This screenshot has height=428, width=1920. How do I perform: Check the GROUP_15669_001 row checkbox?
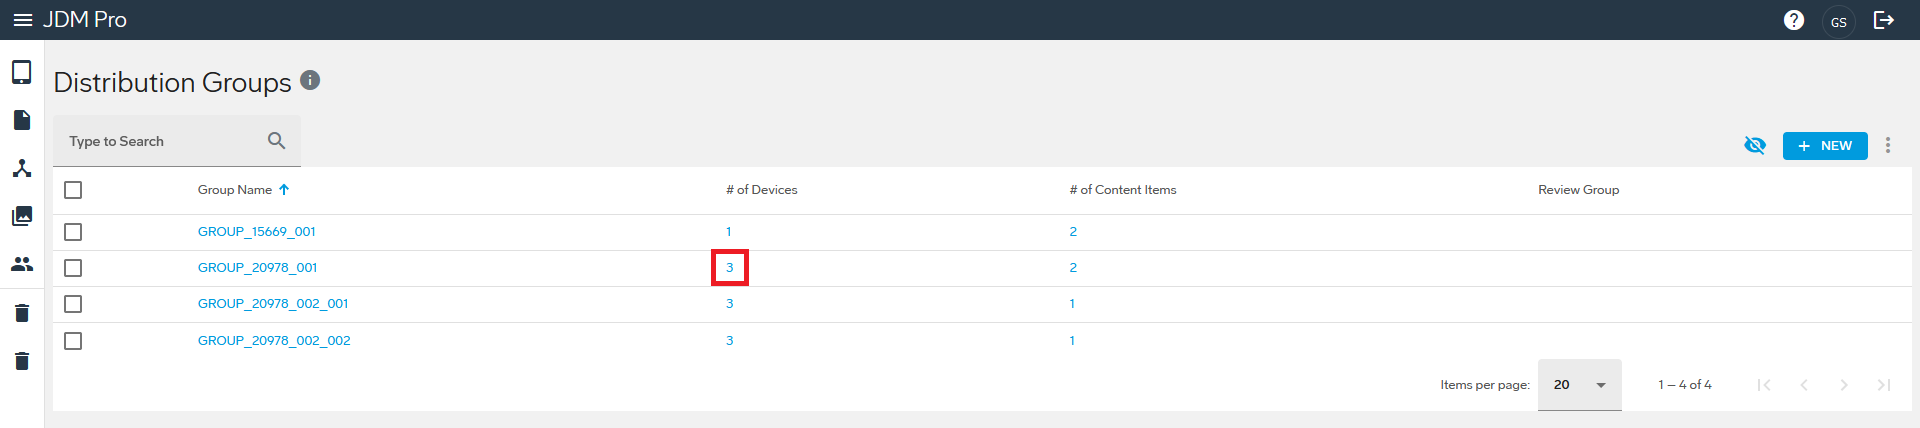click(x=73, y=232)
